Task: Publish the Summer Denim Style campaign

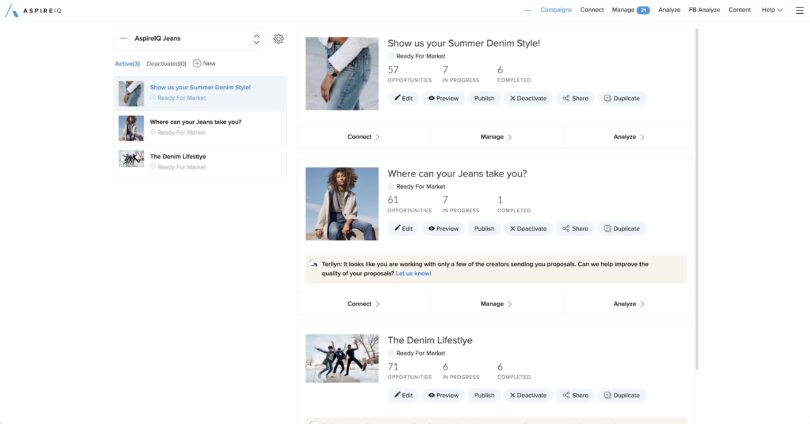Action: [x=484, y=98]
